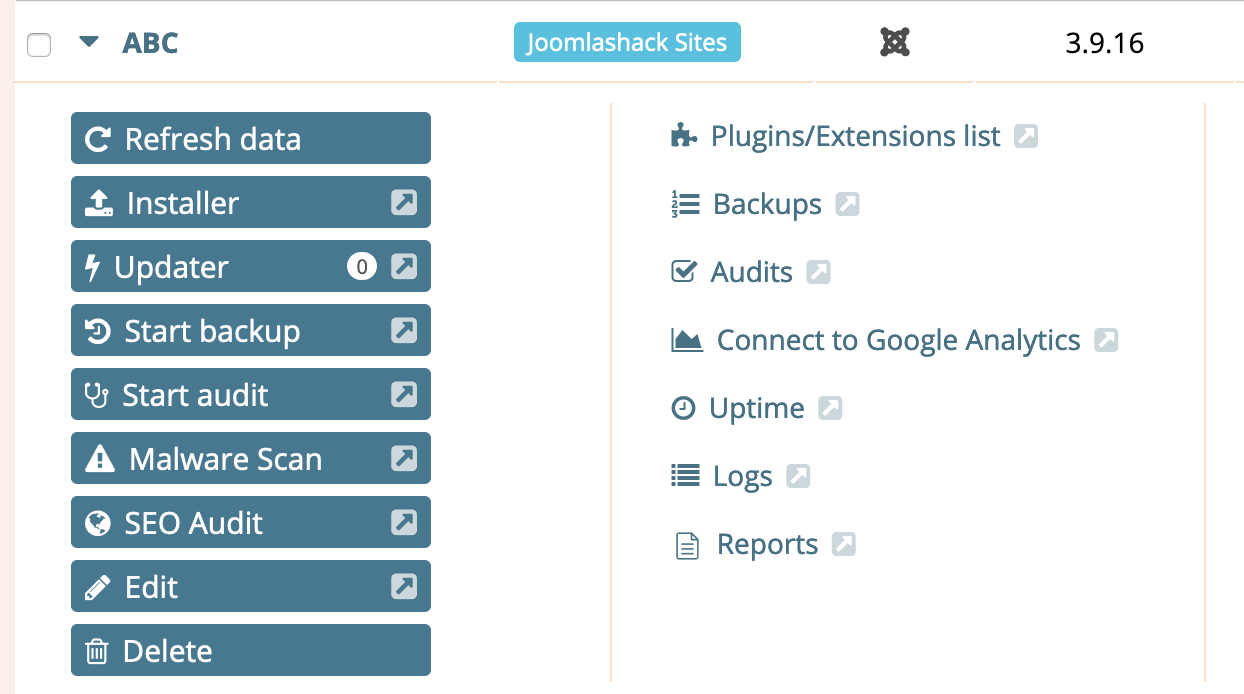Click the Start backup button
Image resolution: width=1244 pixels, height=694 pixels.
pos(251,330)
